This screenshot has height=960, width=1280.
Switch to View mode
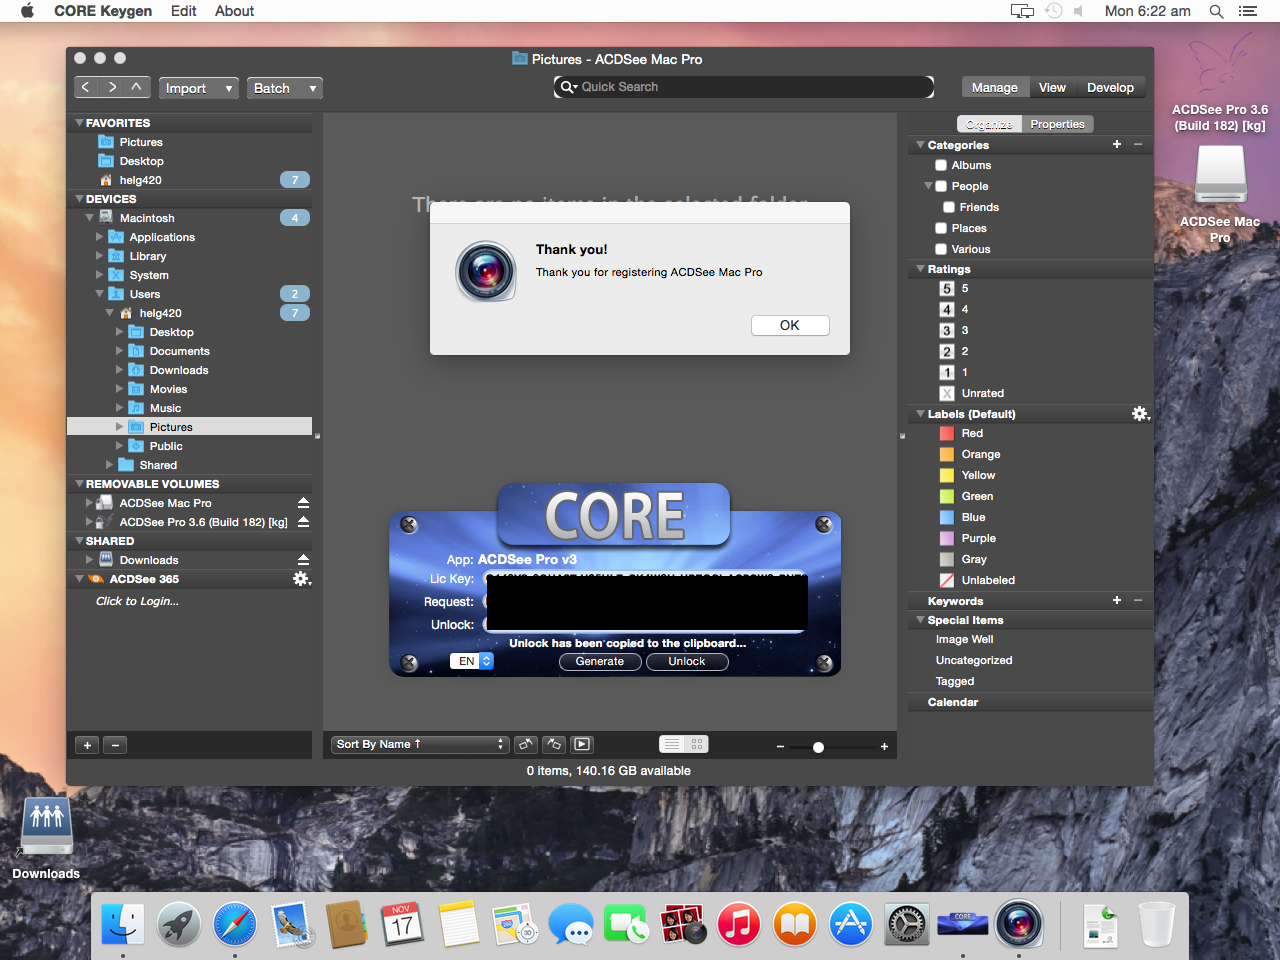(x=1052, y=88)
